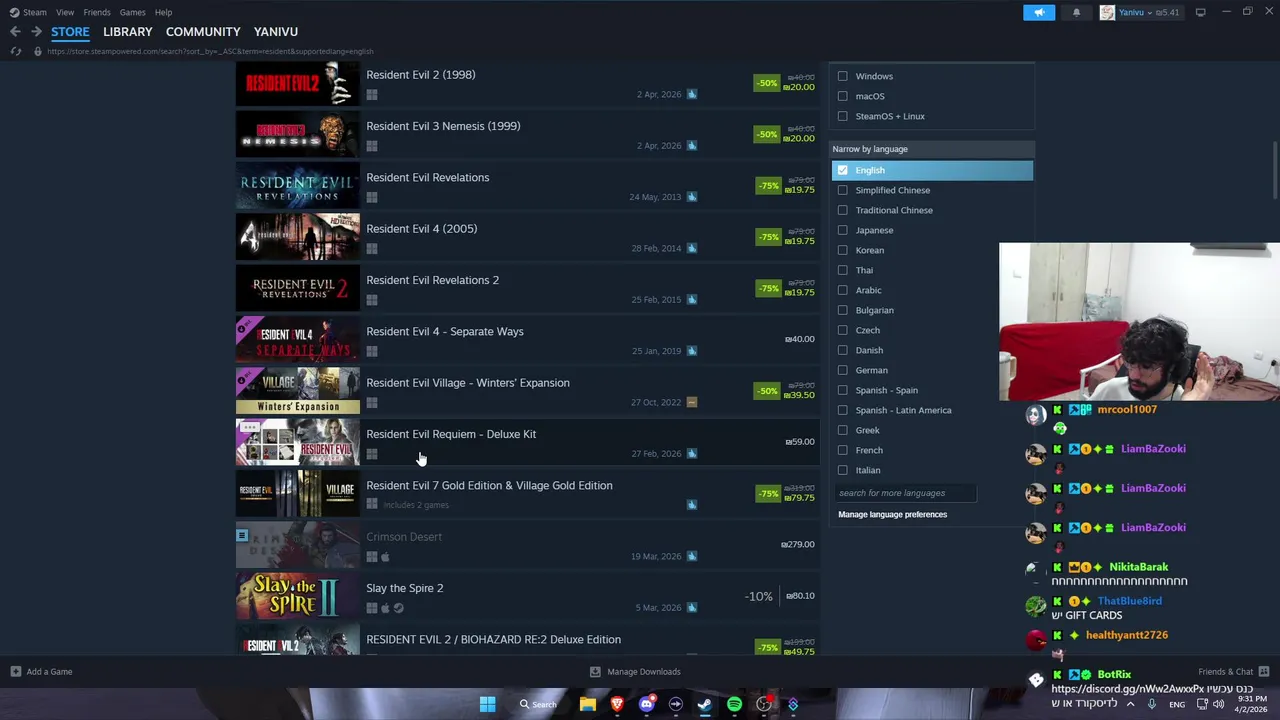Click Manage language preferences link
This screenshot has height=720, width=1280.
click(x=892, y=514)
